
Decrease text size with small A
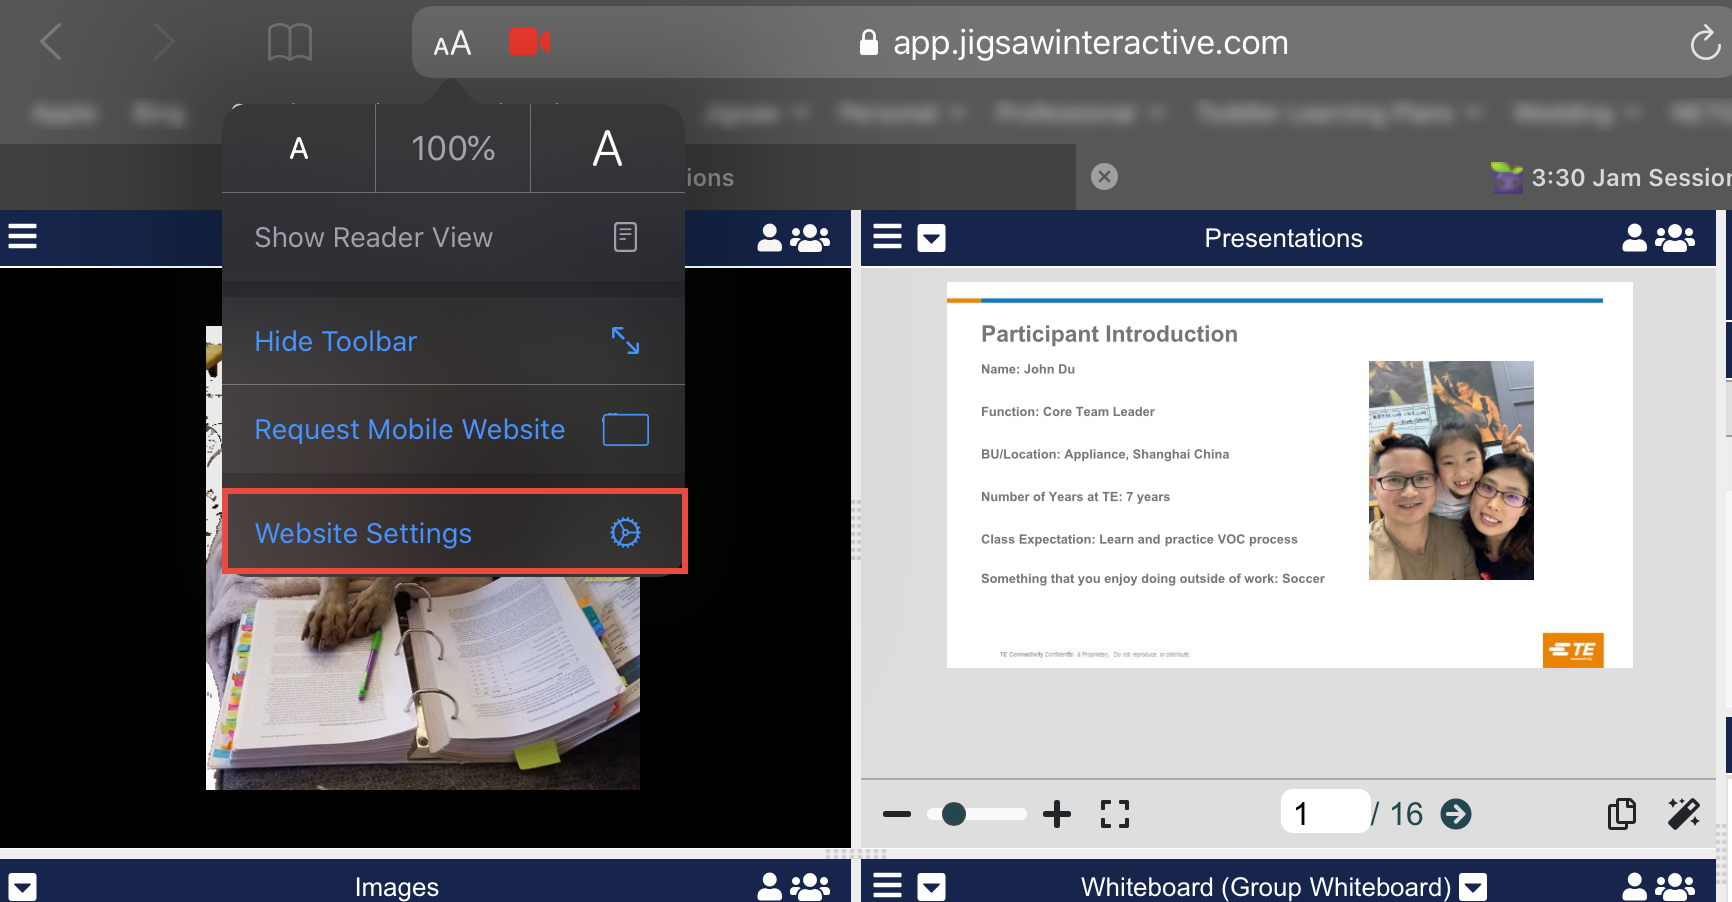tap(299, 149)
